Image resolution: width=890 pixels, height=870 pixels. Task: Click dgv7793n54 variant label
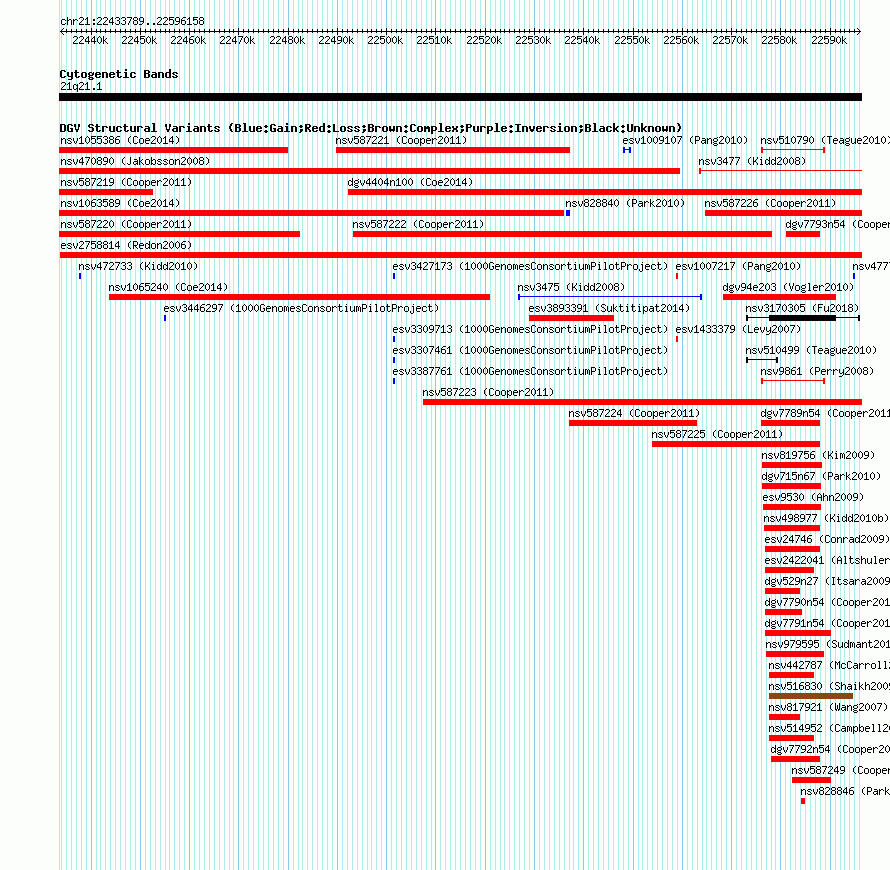click(x=837, y=224)
